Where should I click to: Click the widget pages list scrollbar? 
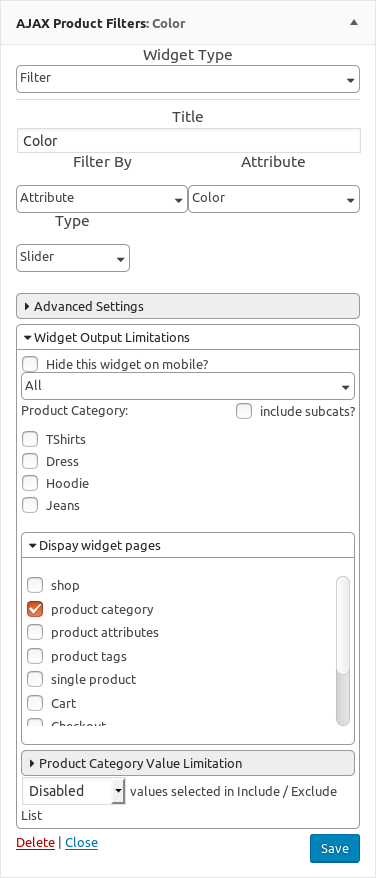(x=343, y=651)
